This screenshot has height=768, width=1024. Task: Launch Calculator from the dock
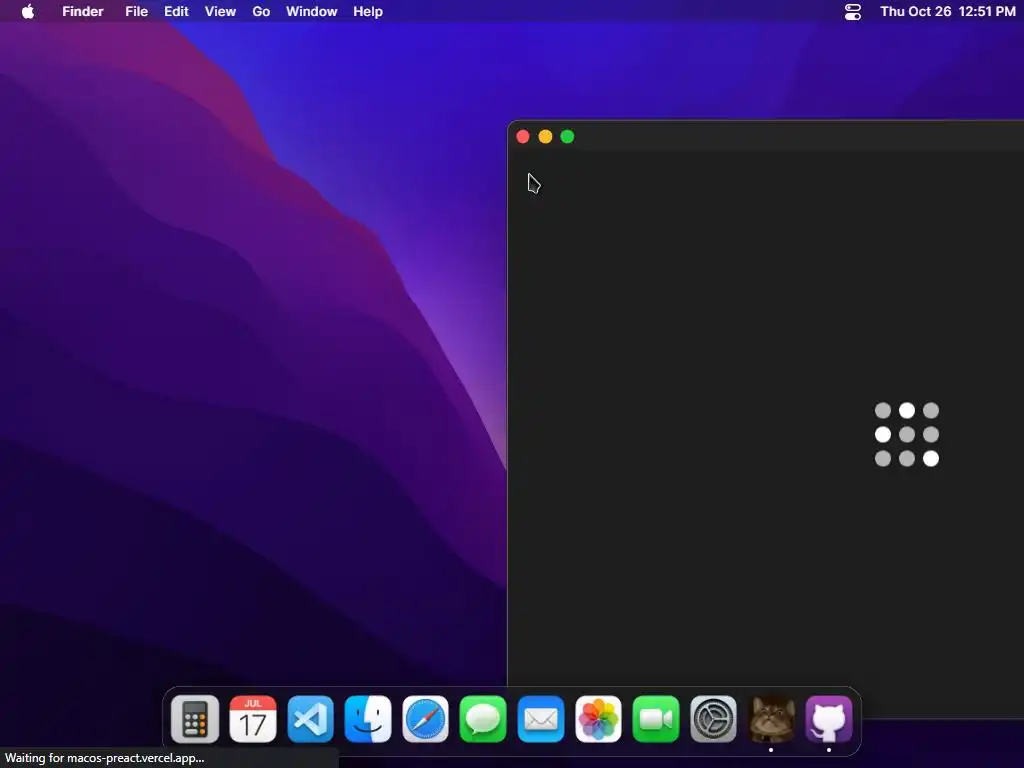(195, 719)
